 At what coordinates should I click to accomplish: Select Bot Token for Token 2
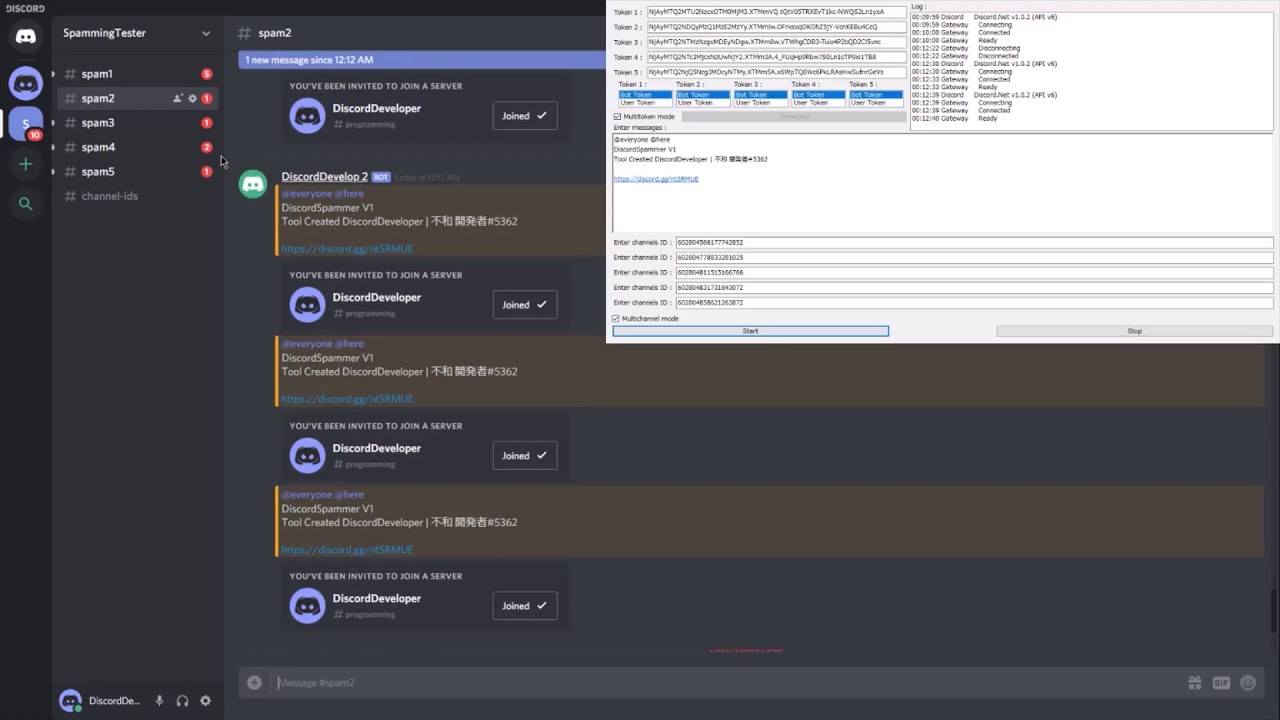point(703,95)
